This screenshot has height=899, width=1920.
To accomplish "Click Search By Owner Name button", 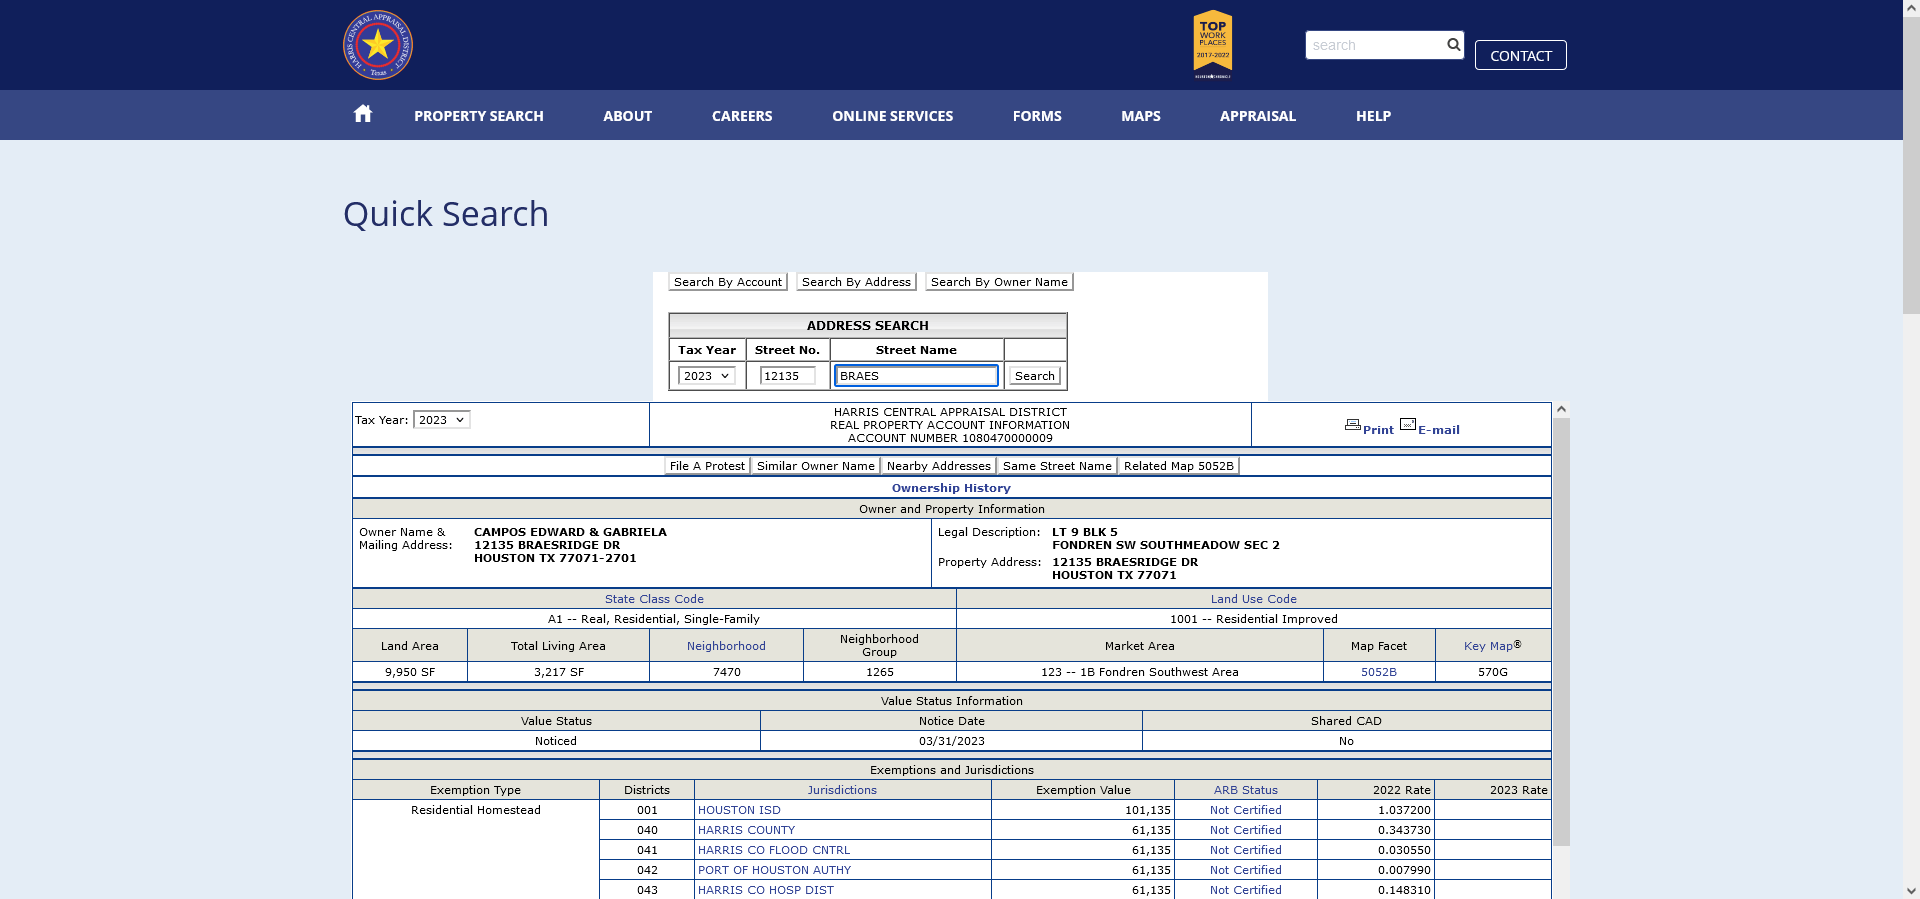I will (x=999, y=282).
